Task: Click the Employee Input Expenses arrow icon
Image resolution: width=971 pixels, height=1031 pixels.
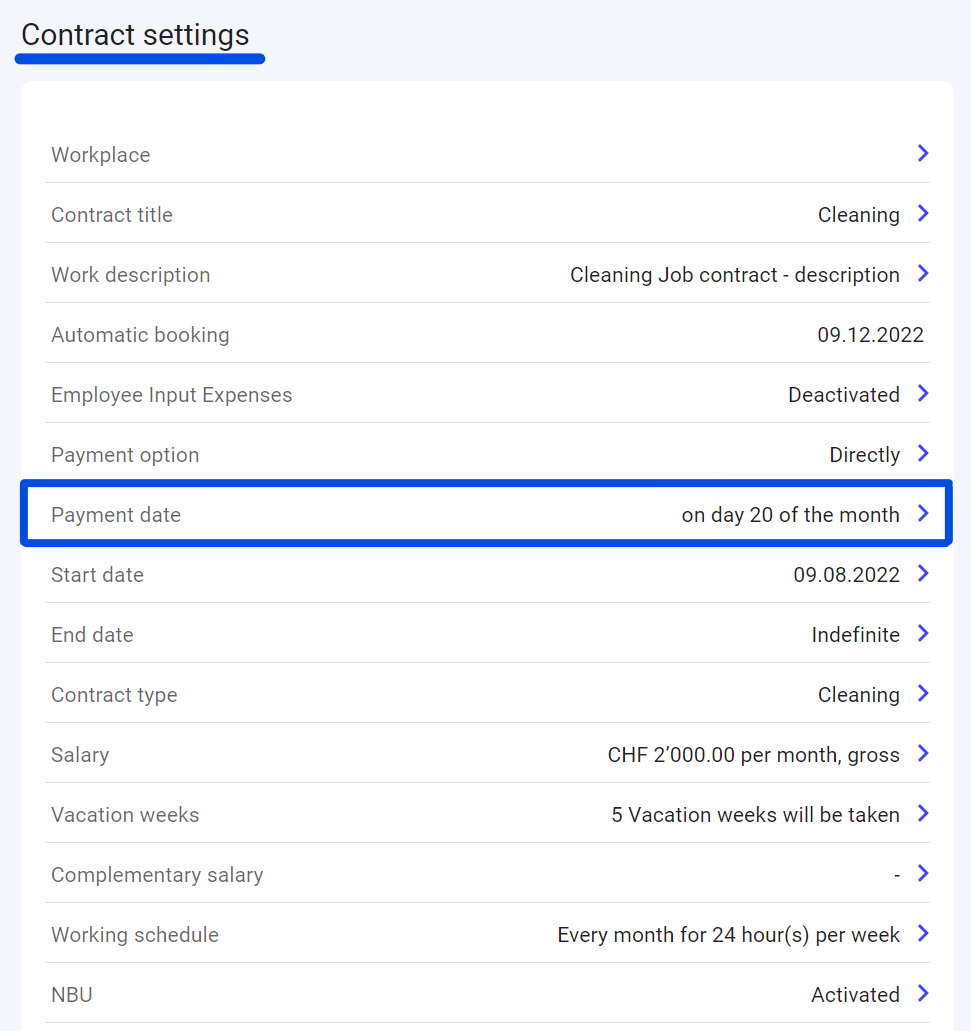Action: click(x=923, y=393)
